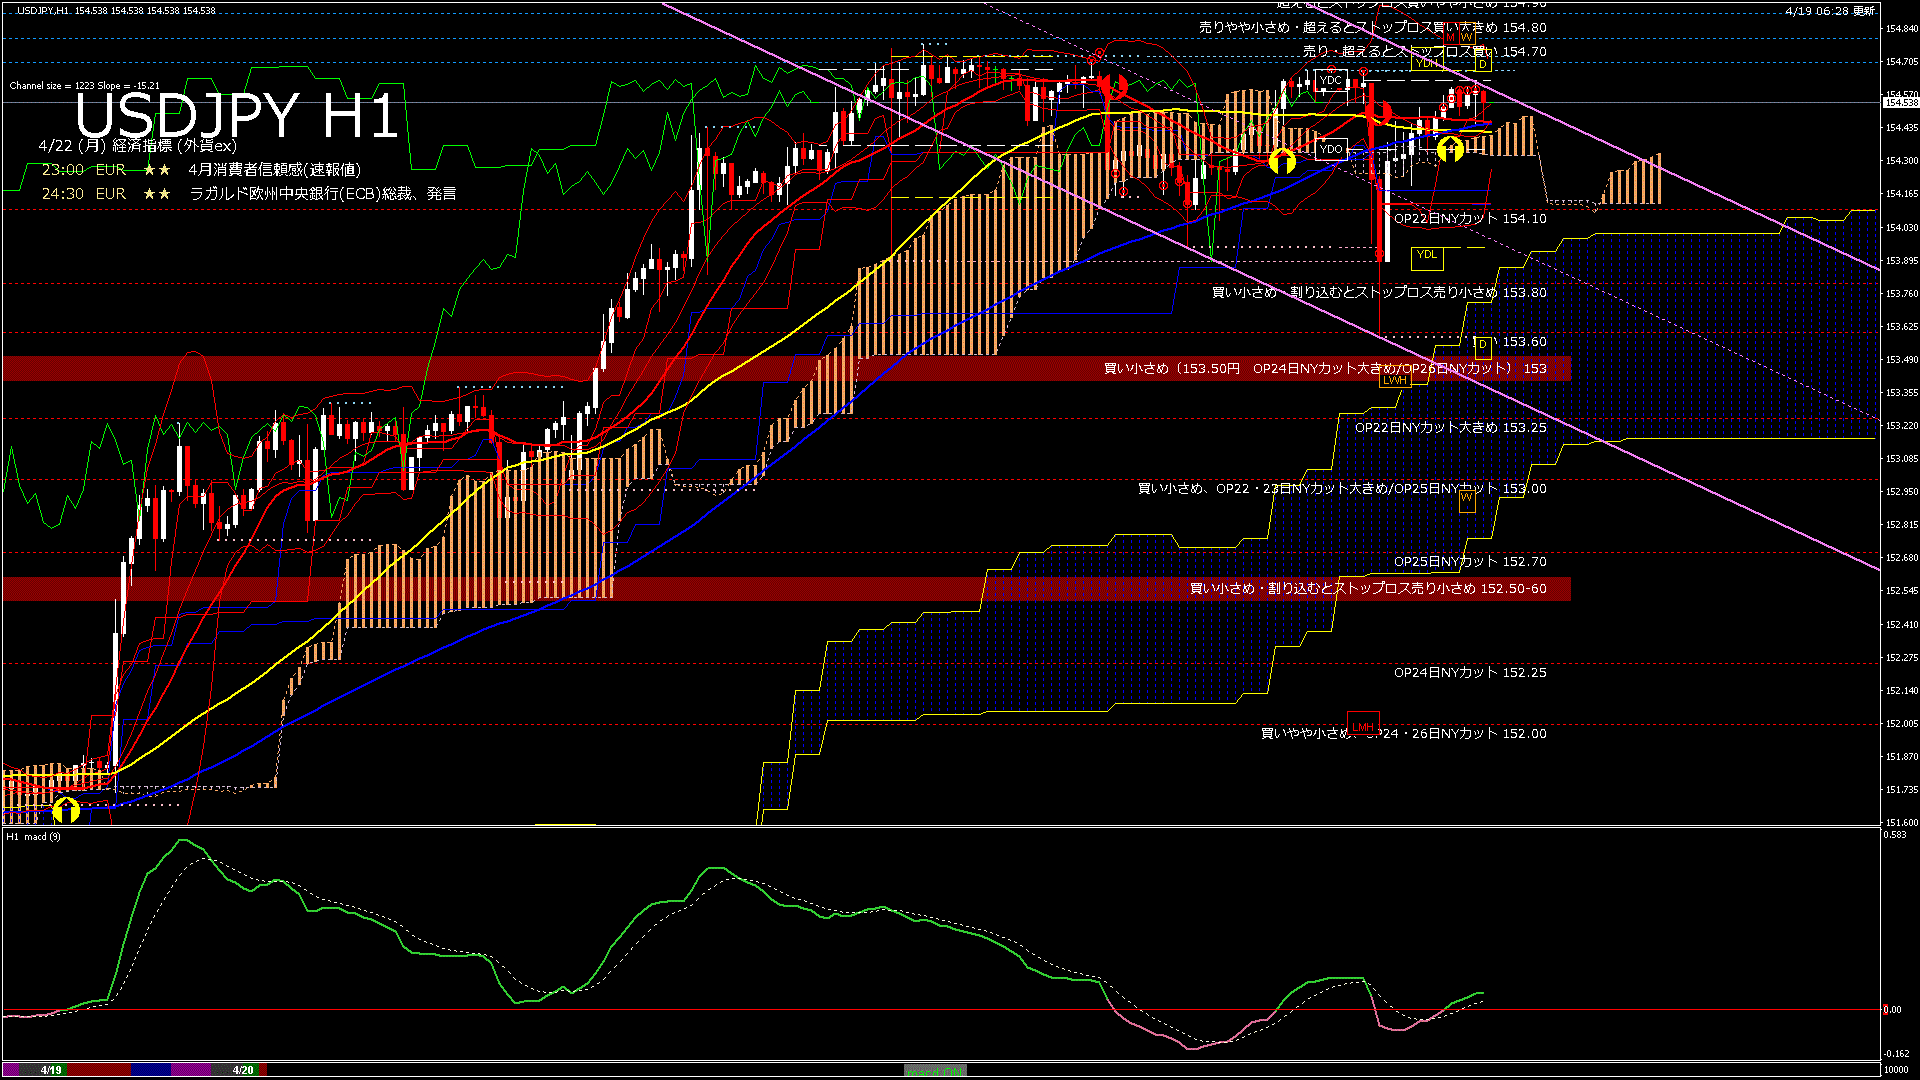This screenshot has width=1920, height=1080.
Task: Click the current price tag 154.538
Action: (x=1900, y=102)
